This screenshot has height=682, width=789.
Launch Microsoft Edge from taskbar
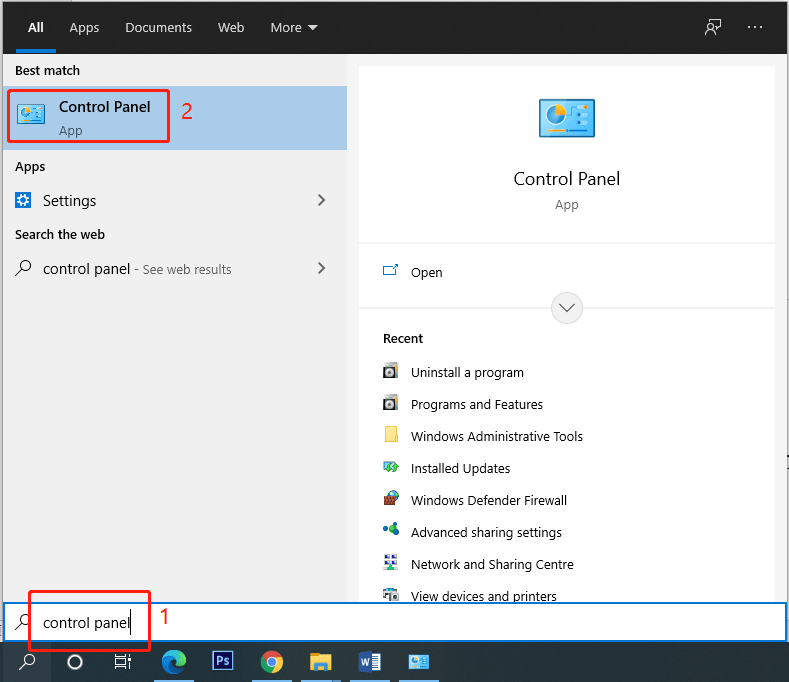click(x=174, y=662)
